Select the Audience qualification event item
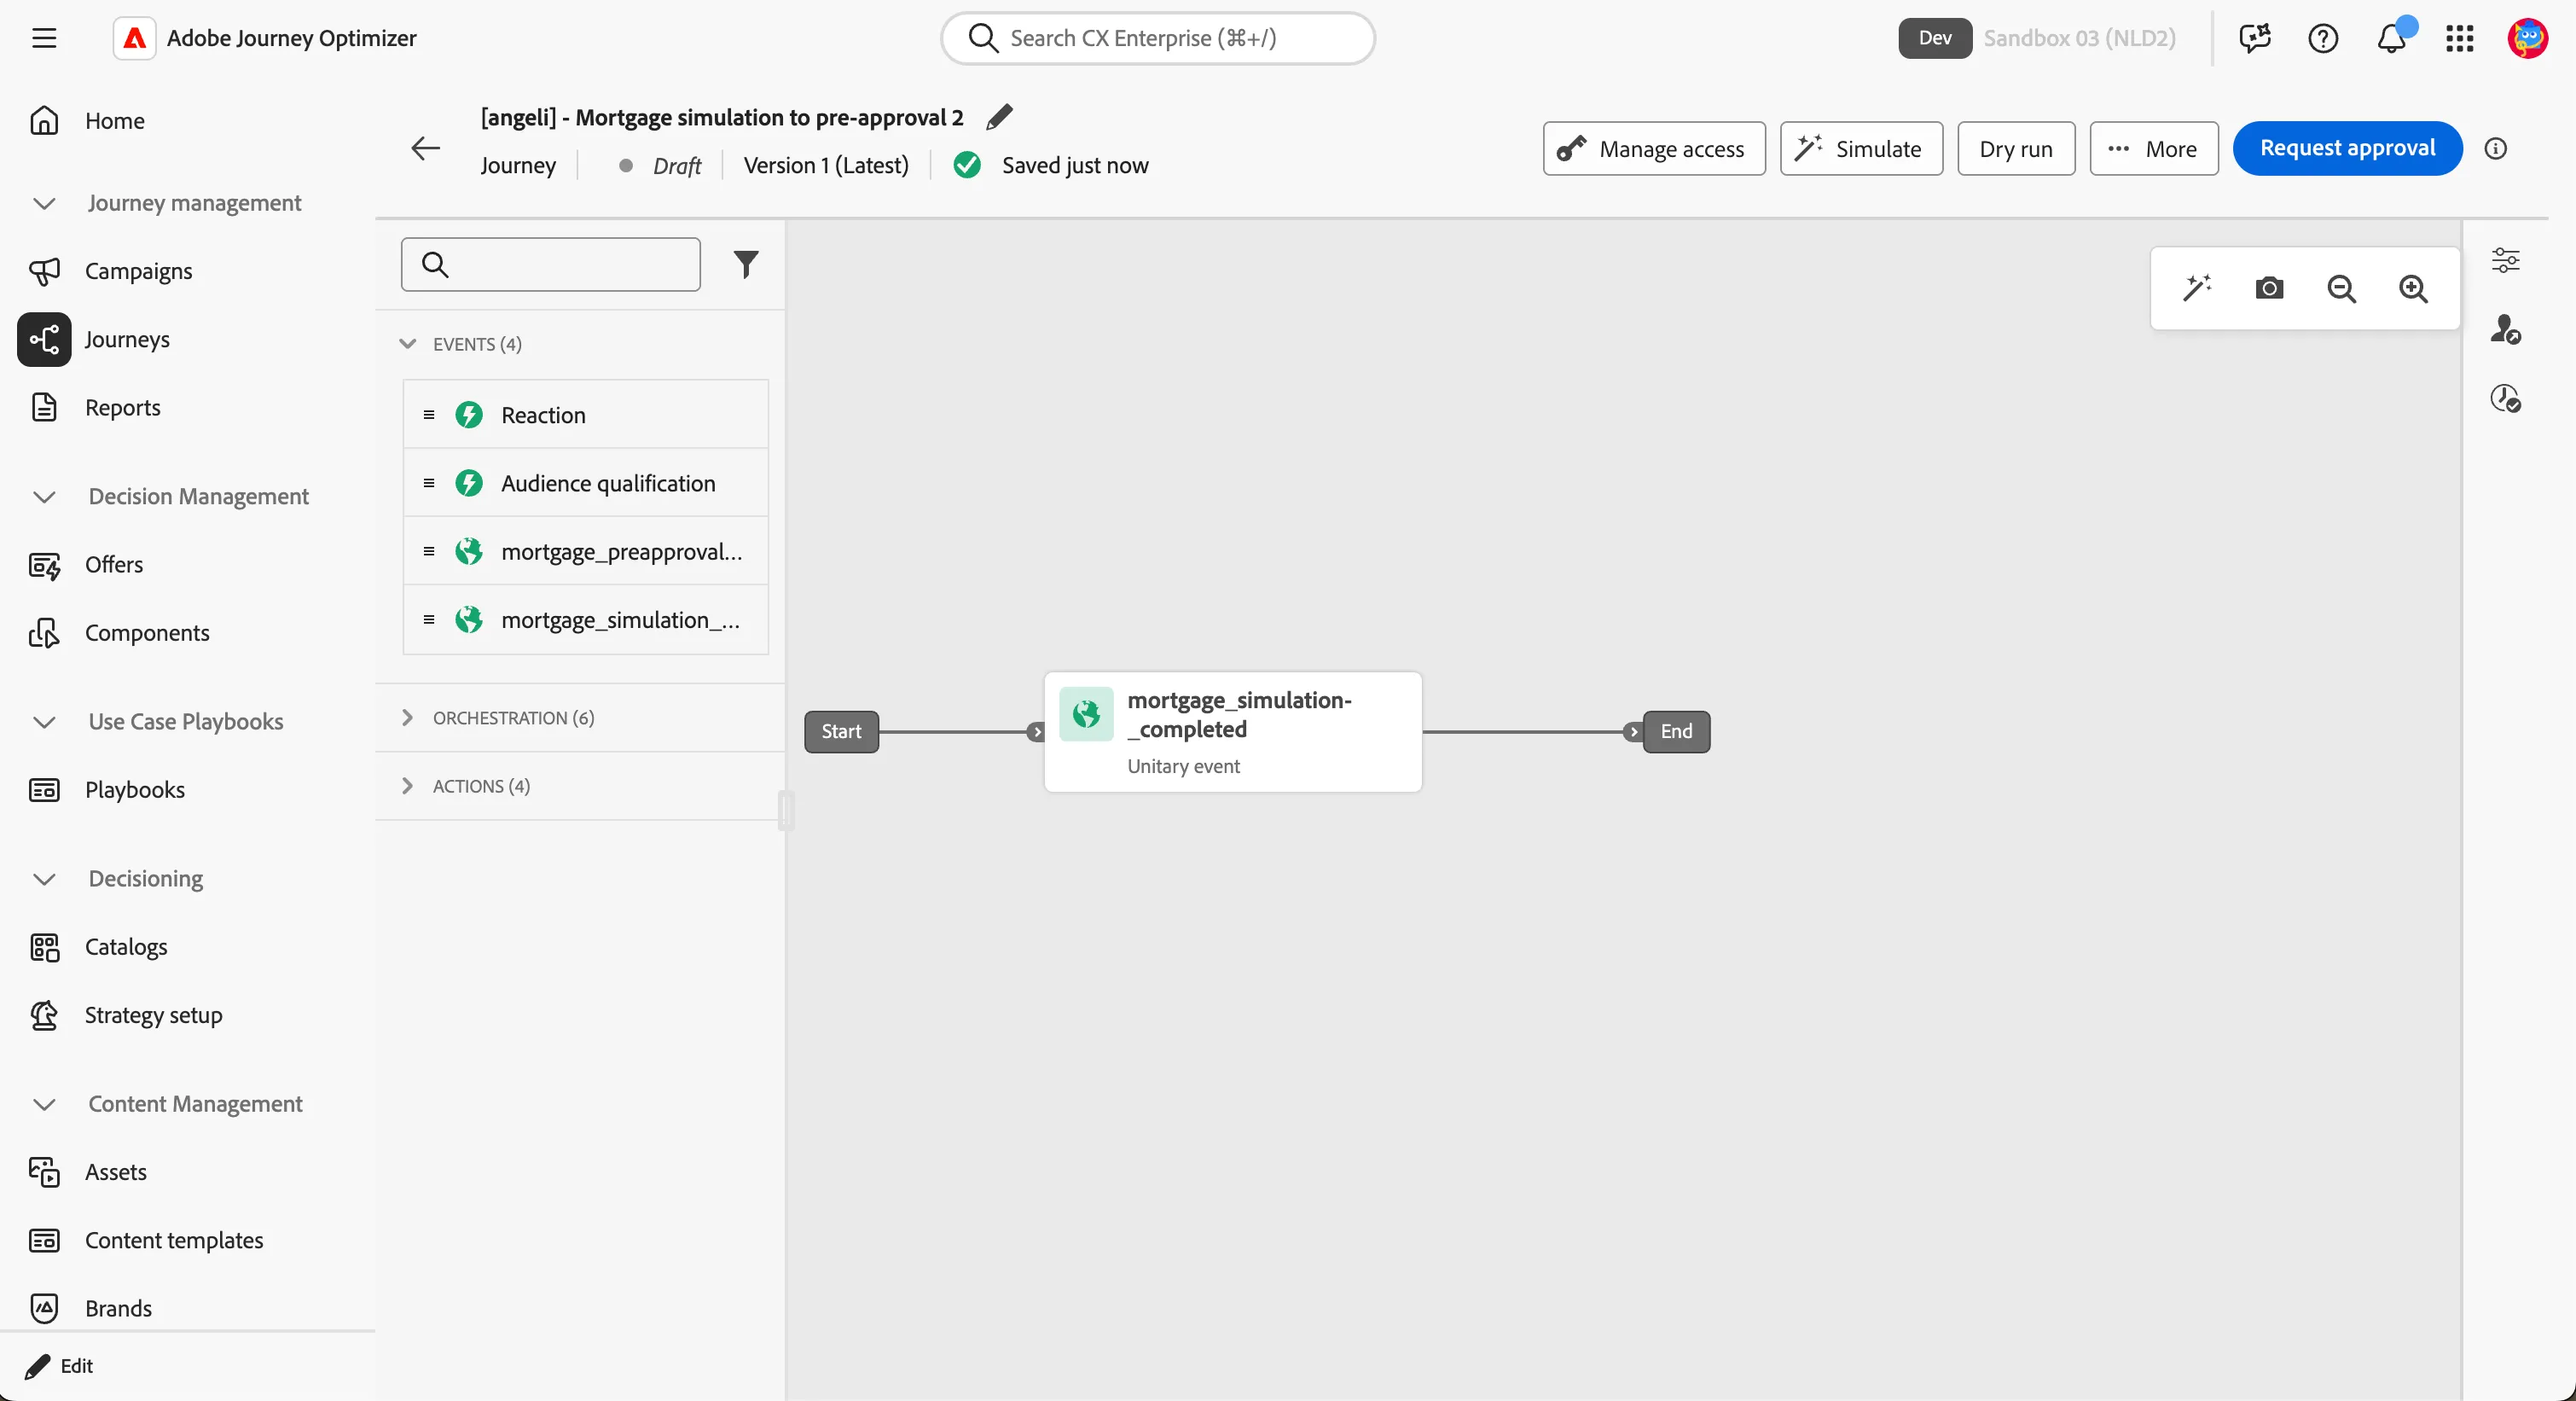 pyautogui.click(x=586, y=483)
